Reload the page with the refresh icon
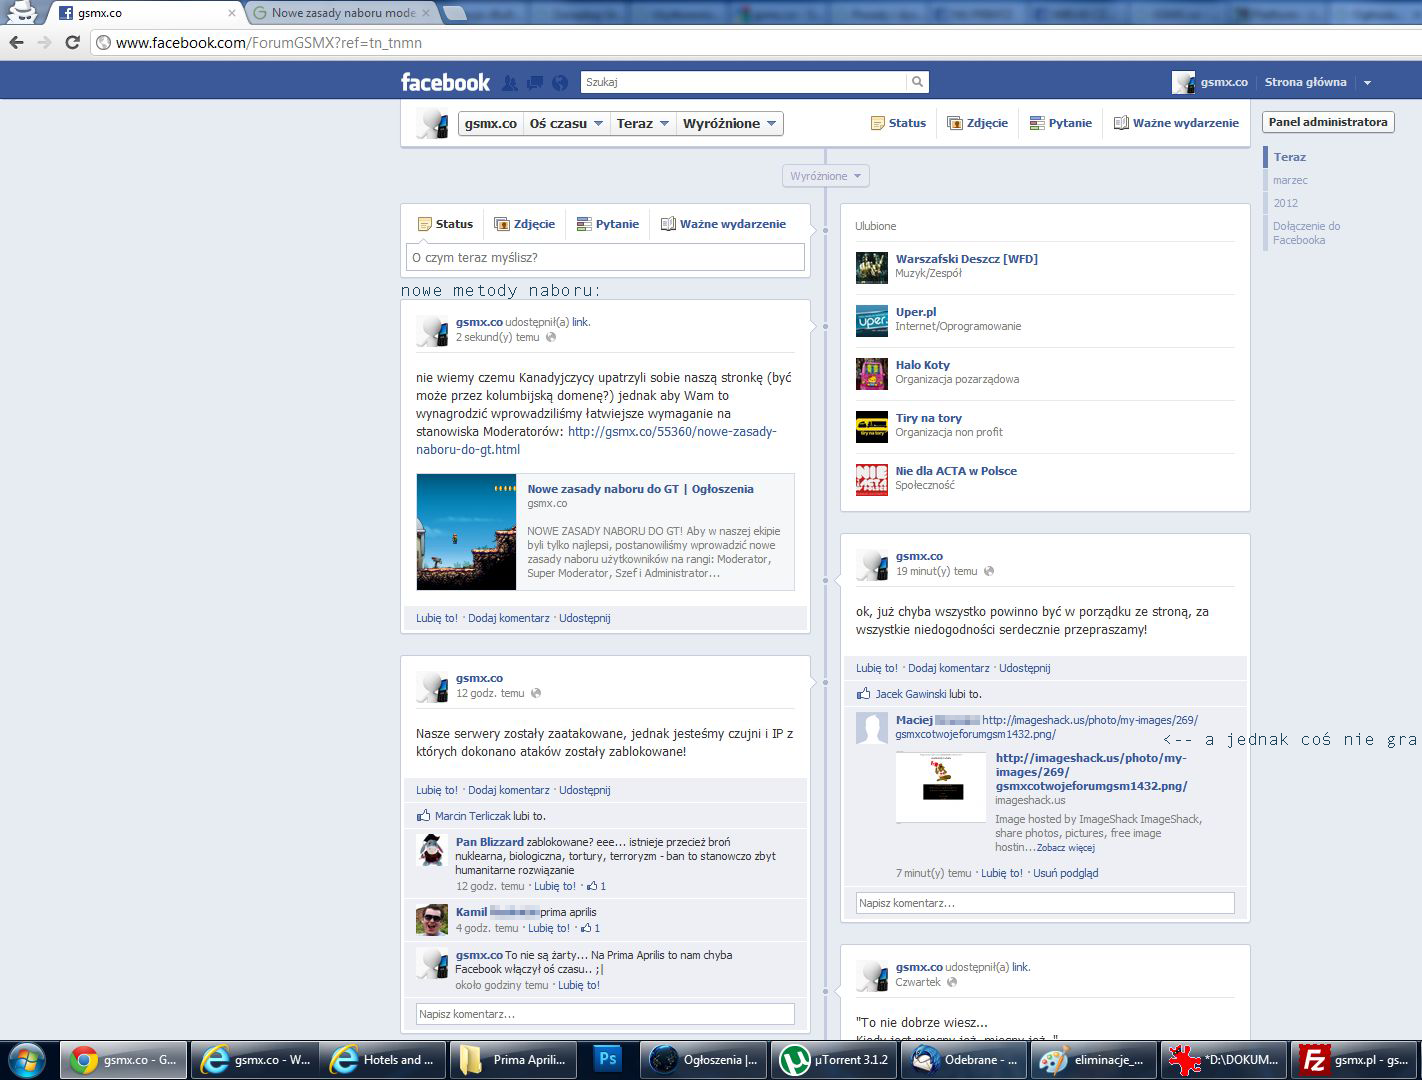 72,42
